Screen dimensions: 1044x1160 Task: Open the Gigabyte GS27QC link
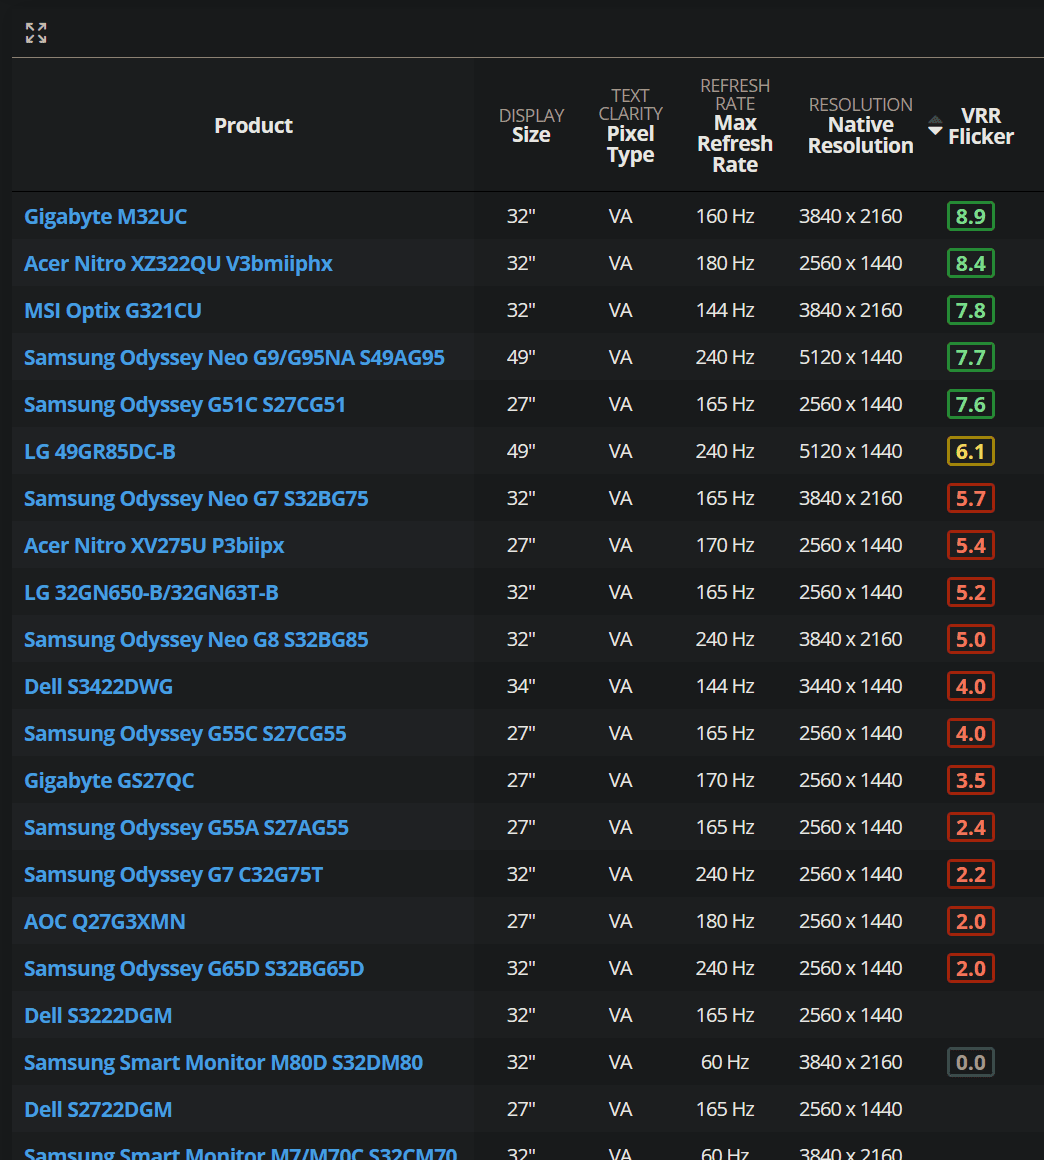click(109, 780)
